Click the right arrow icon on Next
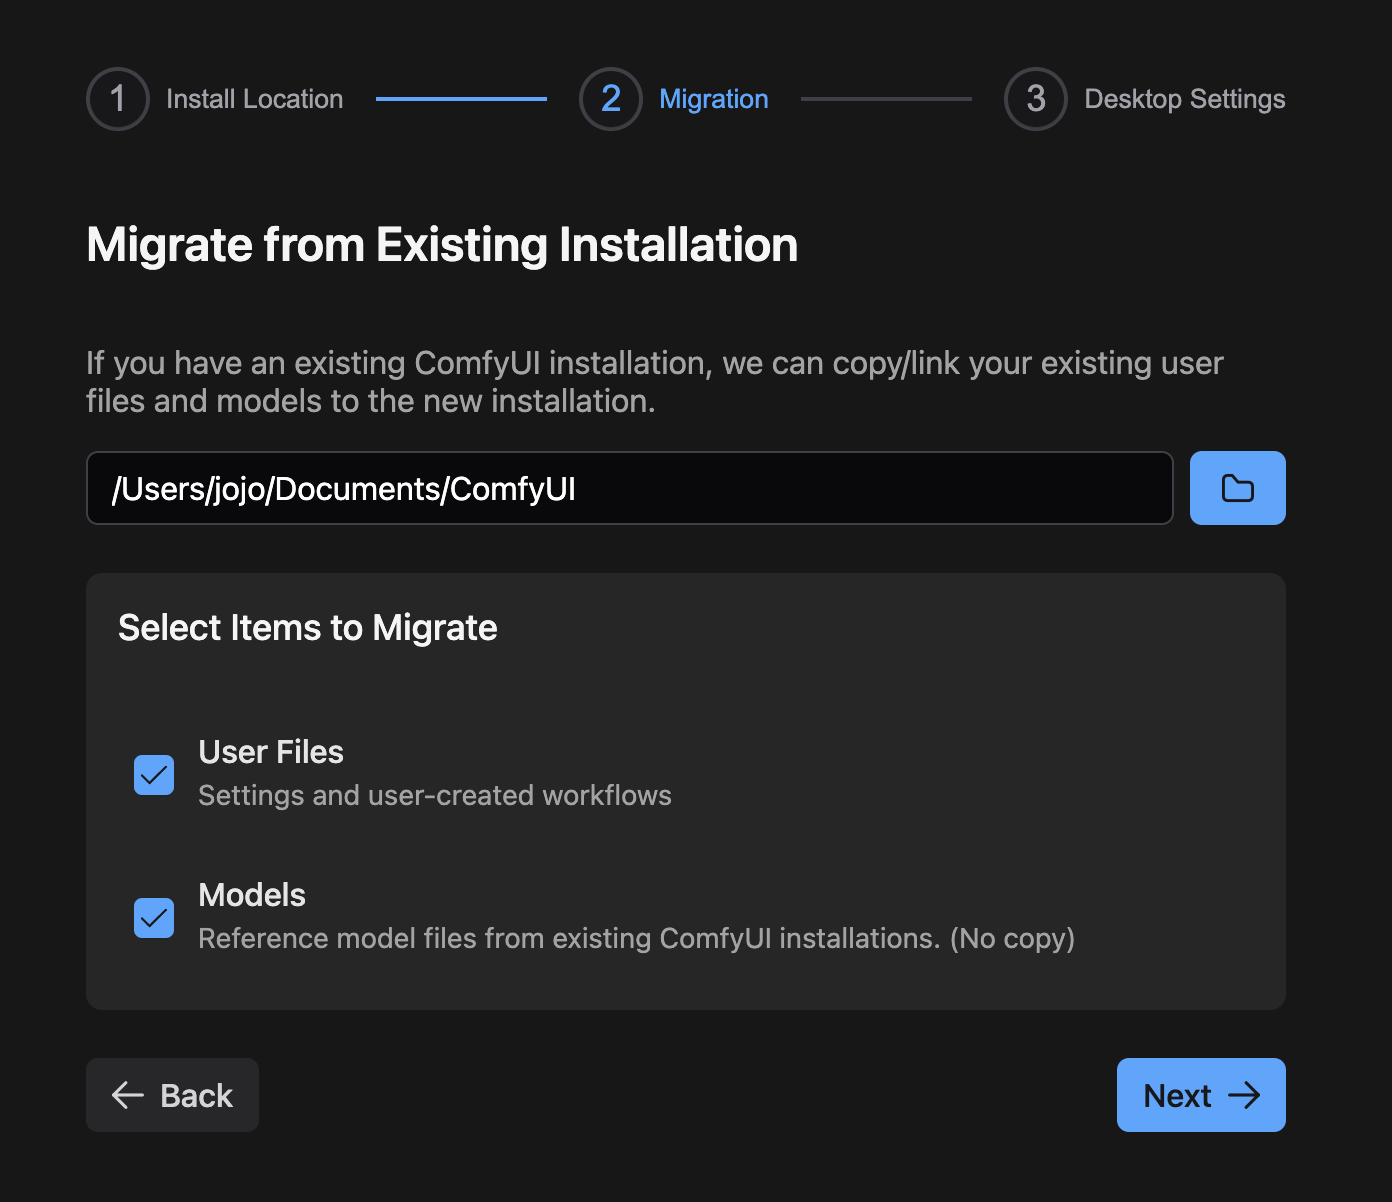The width and height of the screenshot is (1392, 1202). pyautogui.click(x=1244, y=1095)
